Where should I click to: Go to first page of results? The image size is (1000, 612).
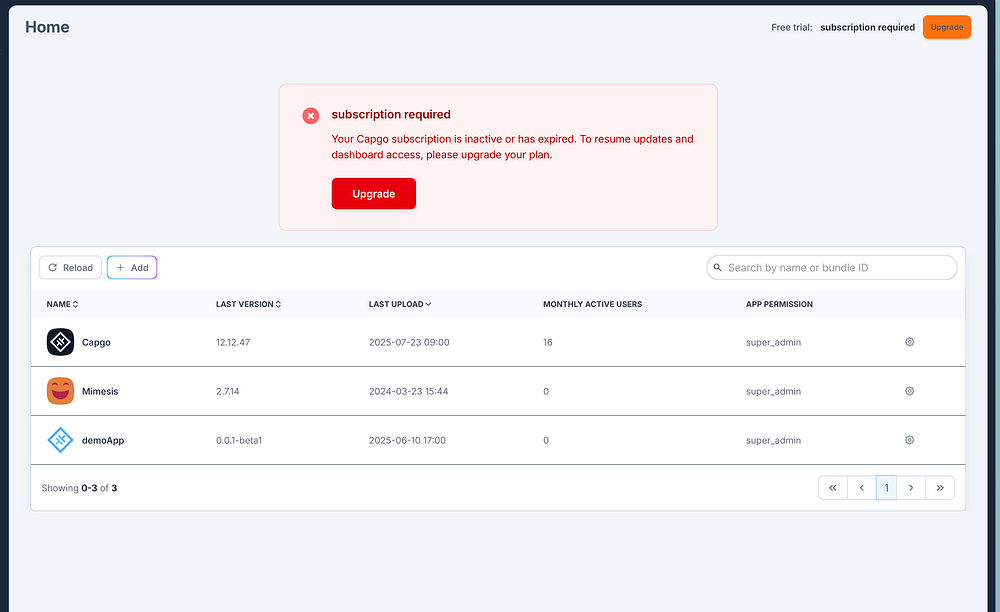click(x=833, y=488)
